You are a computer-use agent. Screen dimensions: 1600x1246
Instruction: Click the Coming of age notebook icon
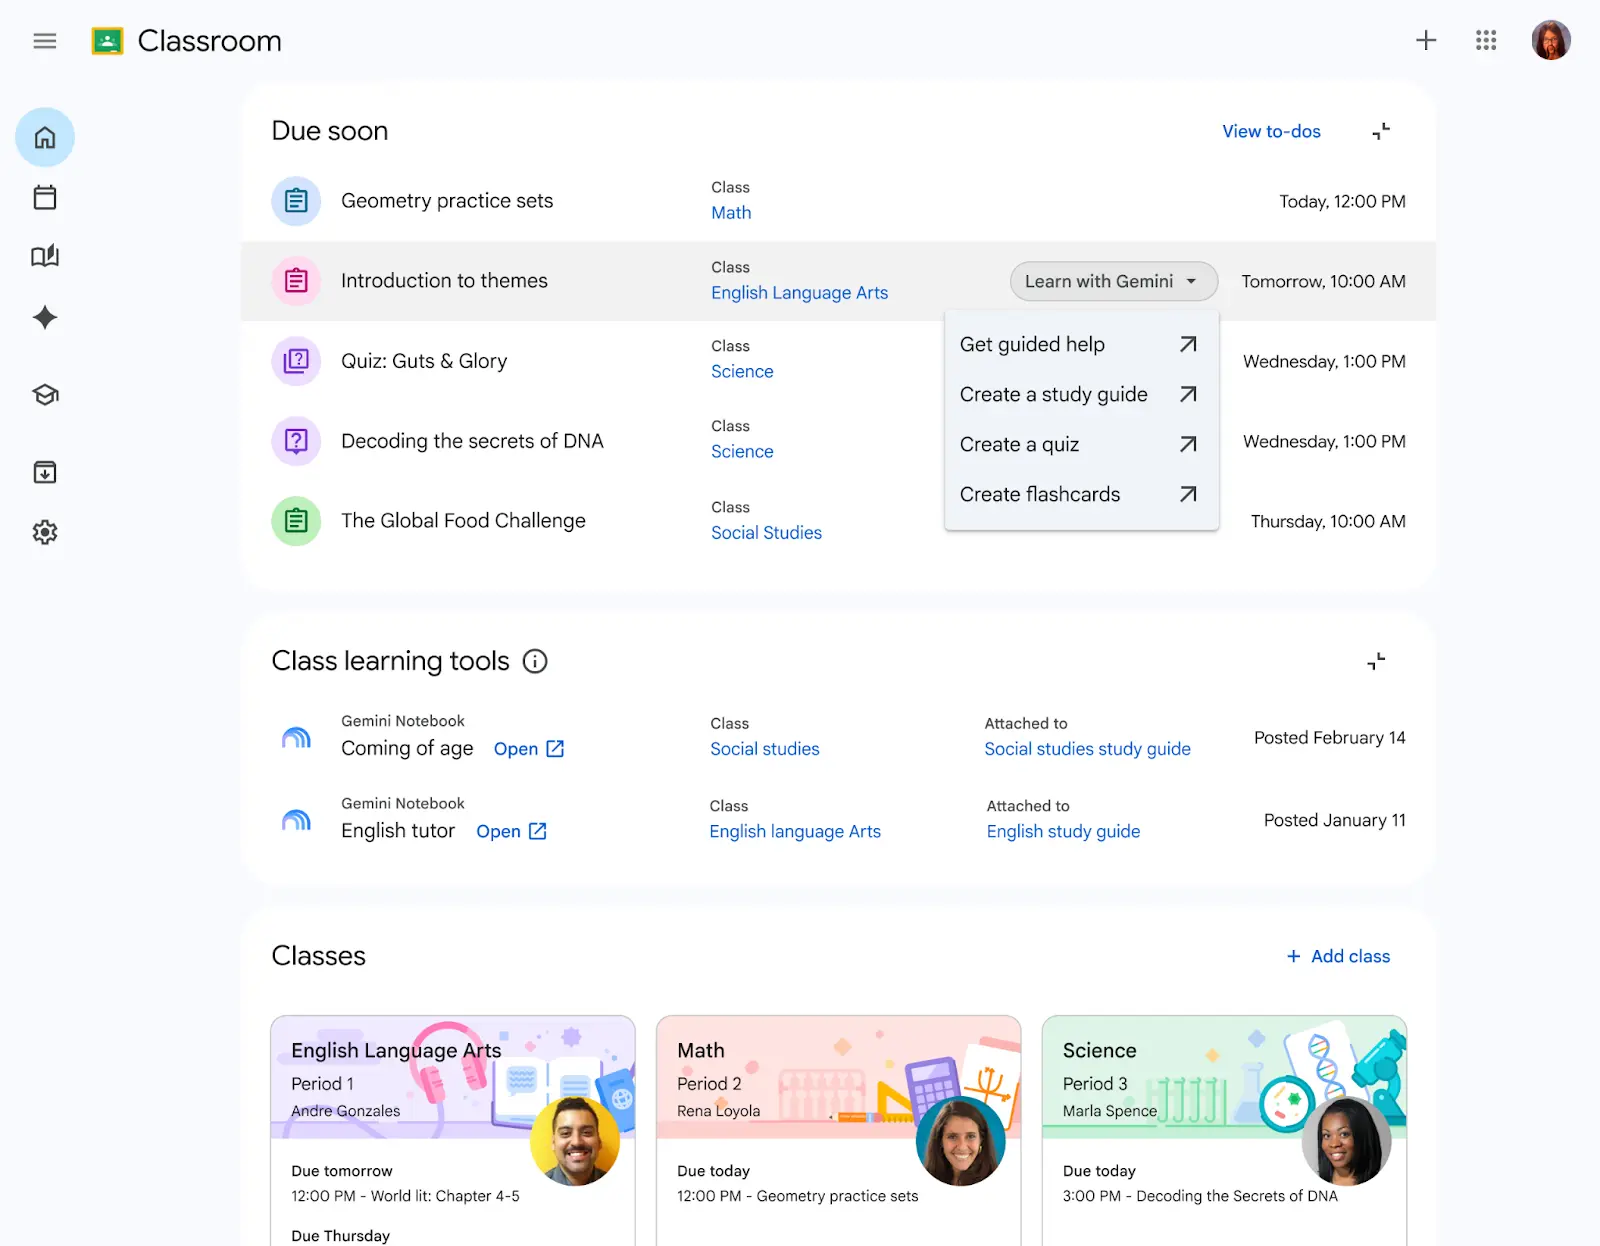[x=296, y=738]
